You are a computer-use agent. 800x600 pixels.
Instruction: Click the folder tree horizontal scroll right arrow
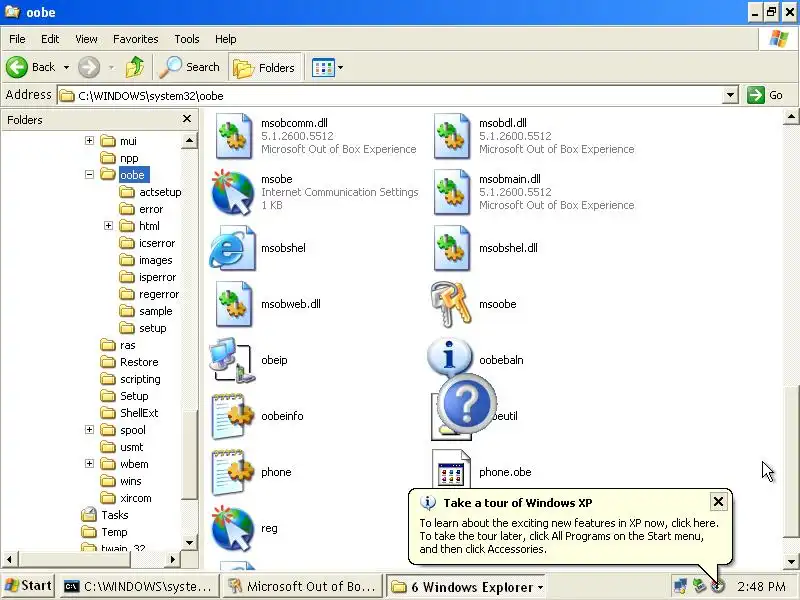[172, 559]
